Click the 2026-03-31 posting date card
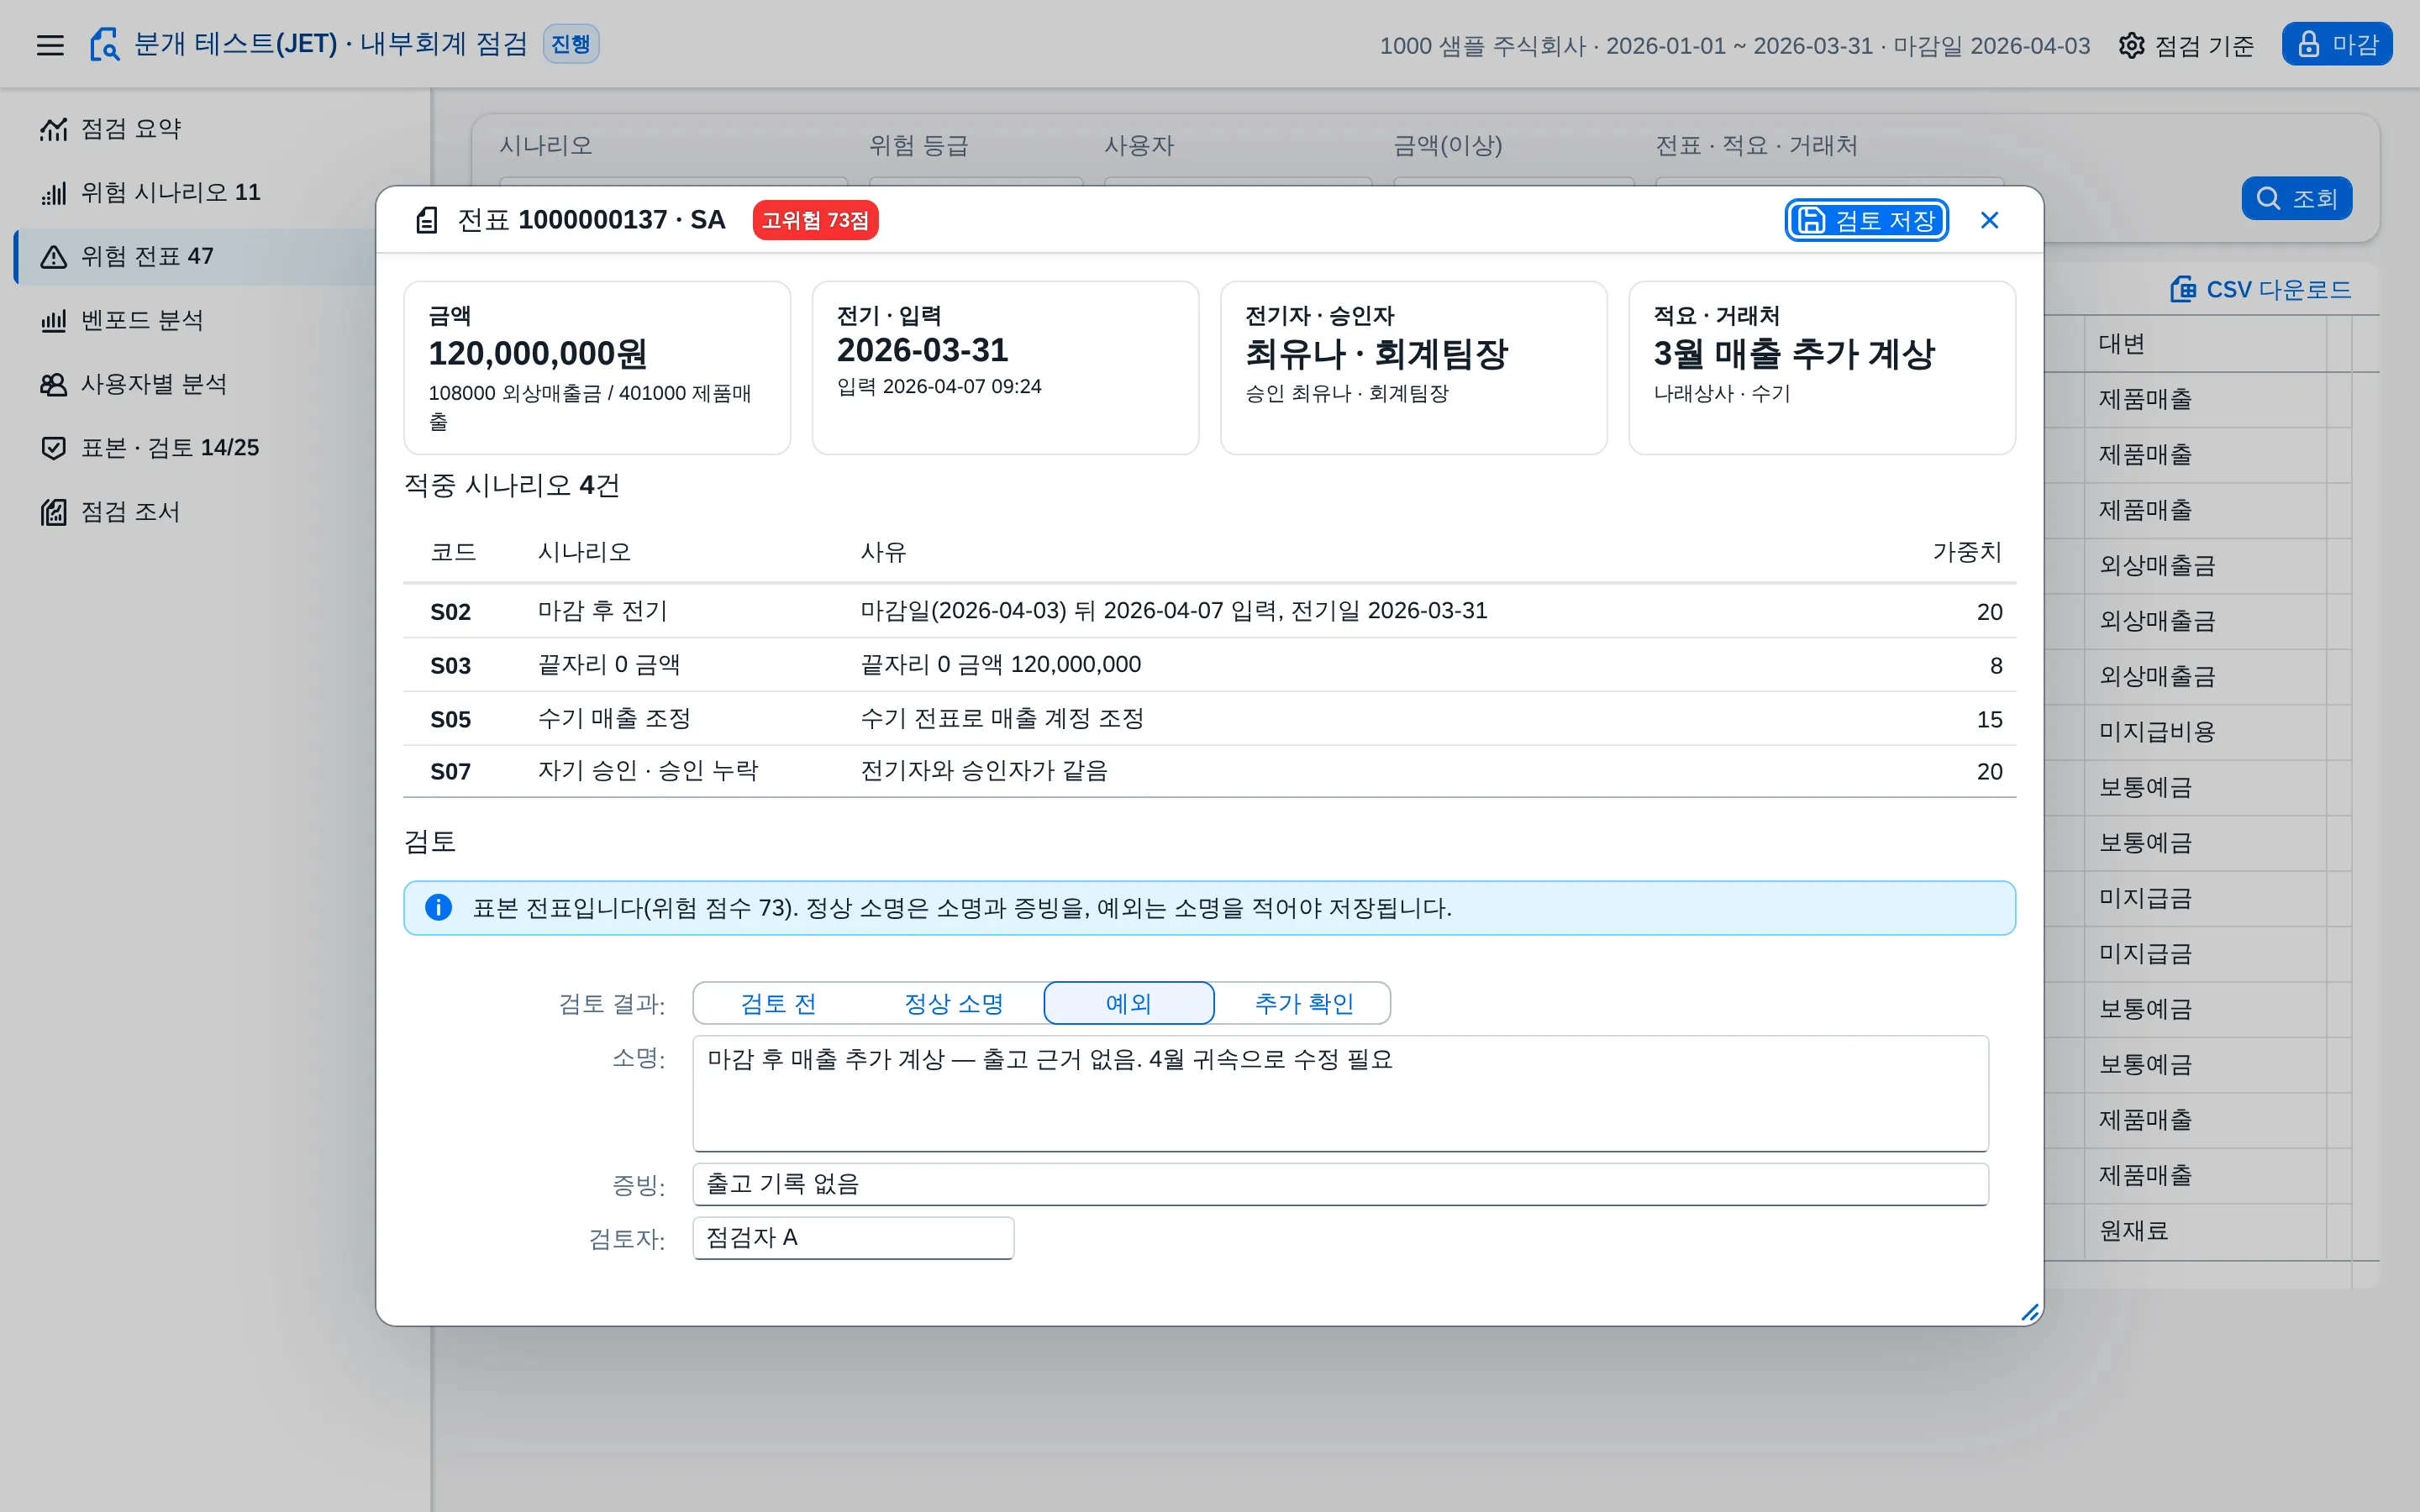 [x=1005, y=367]
